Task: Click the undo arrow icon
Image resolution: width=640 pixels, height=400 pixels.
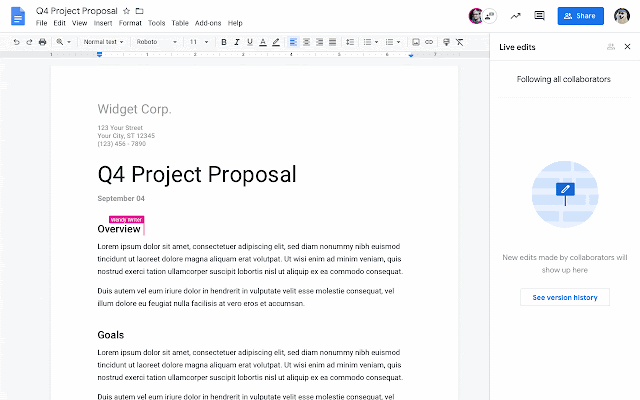Action: 16,42
